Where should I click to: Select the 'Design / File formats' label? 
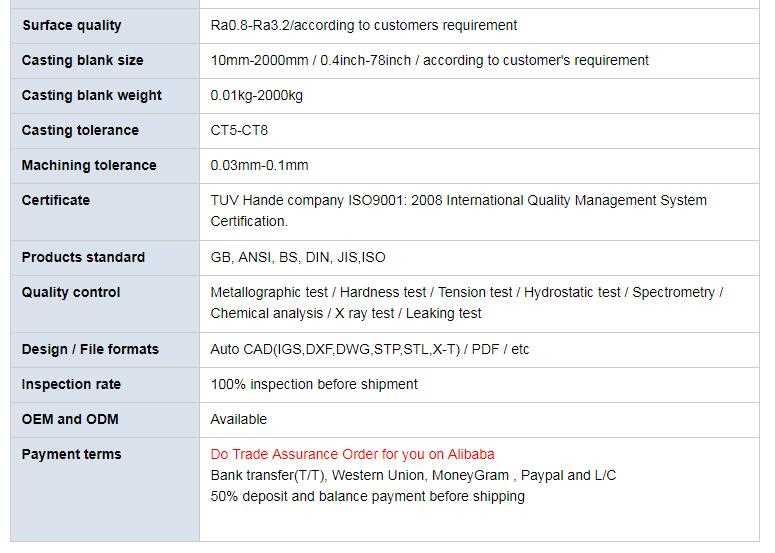90,349
